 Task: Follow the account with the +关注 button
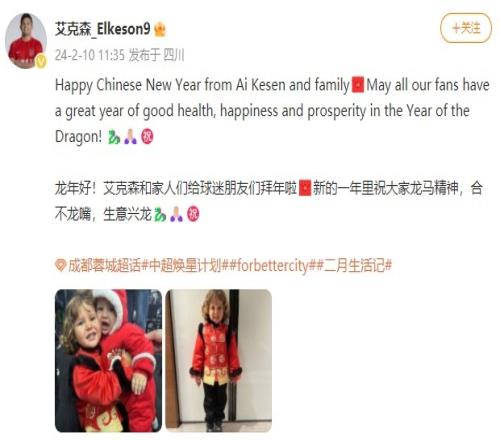(466, 28)
